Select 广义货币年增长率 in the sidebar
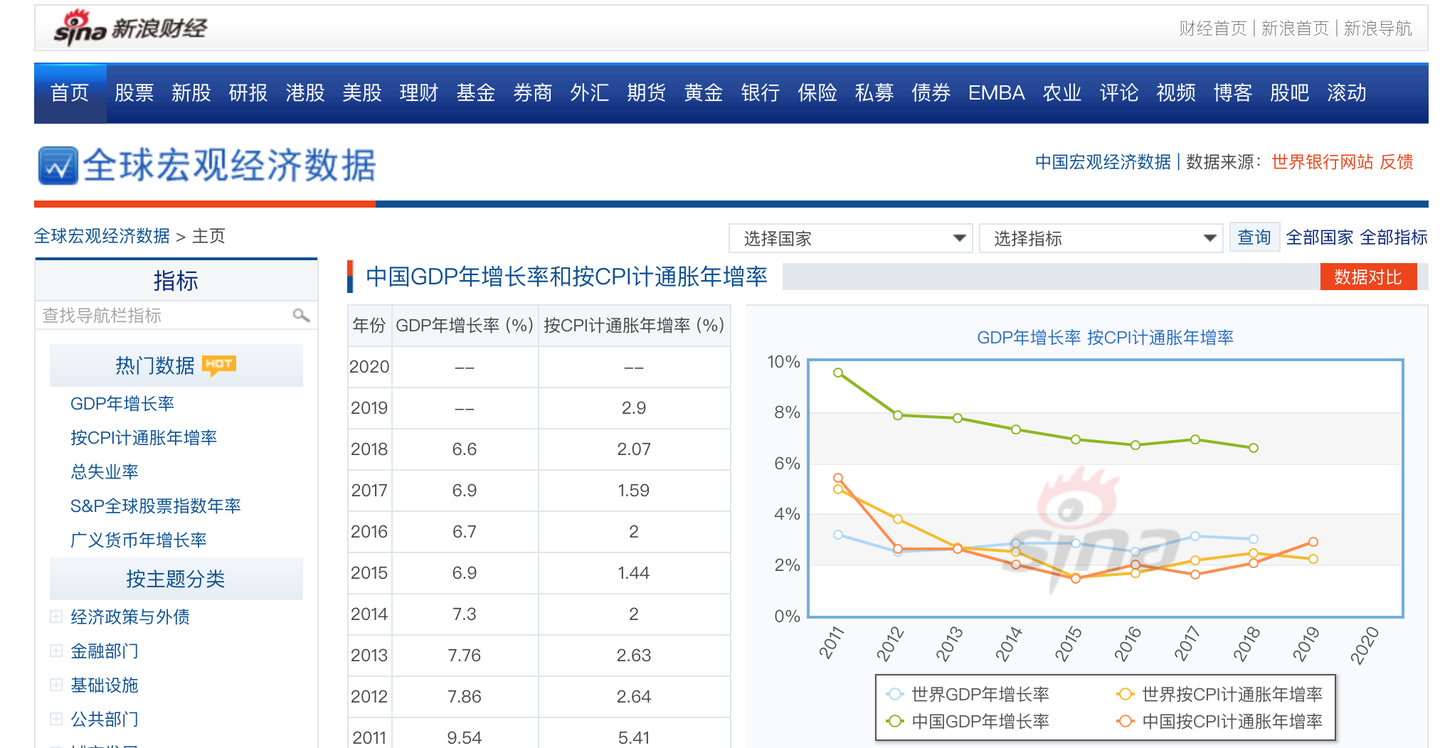This screenshot has width=1440, height=748. pyautogui.click(x=139, y=540)
